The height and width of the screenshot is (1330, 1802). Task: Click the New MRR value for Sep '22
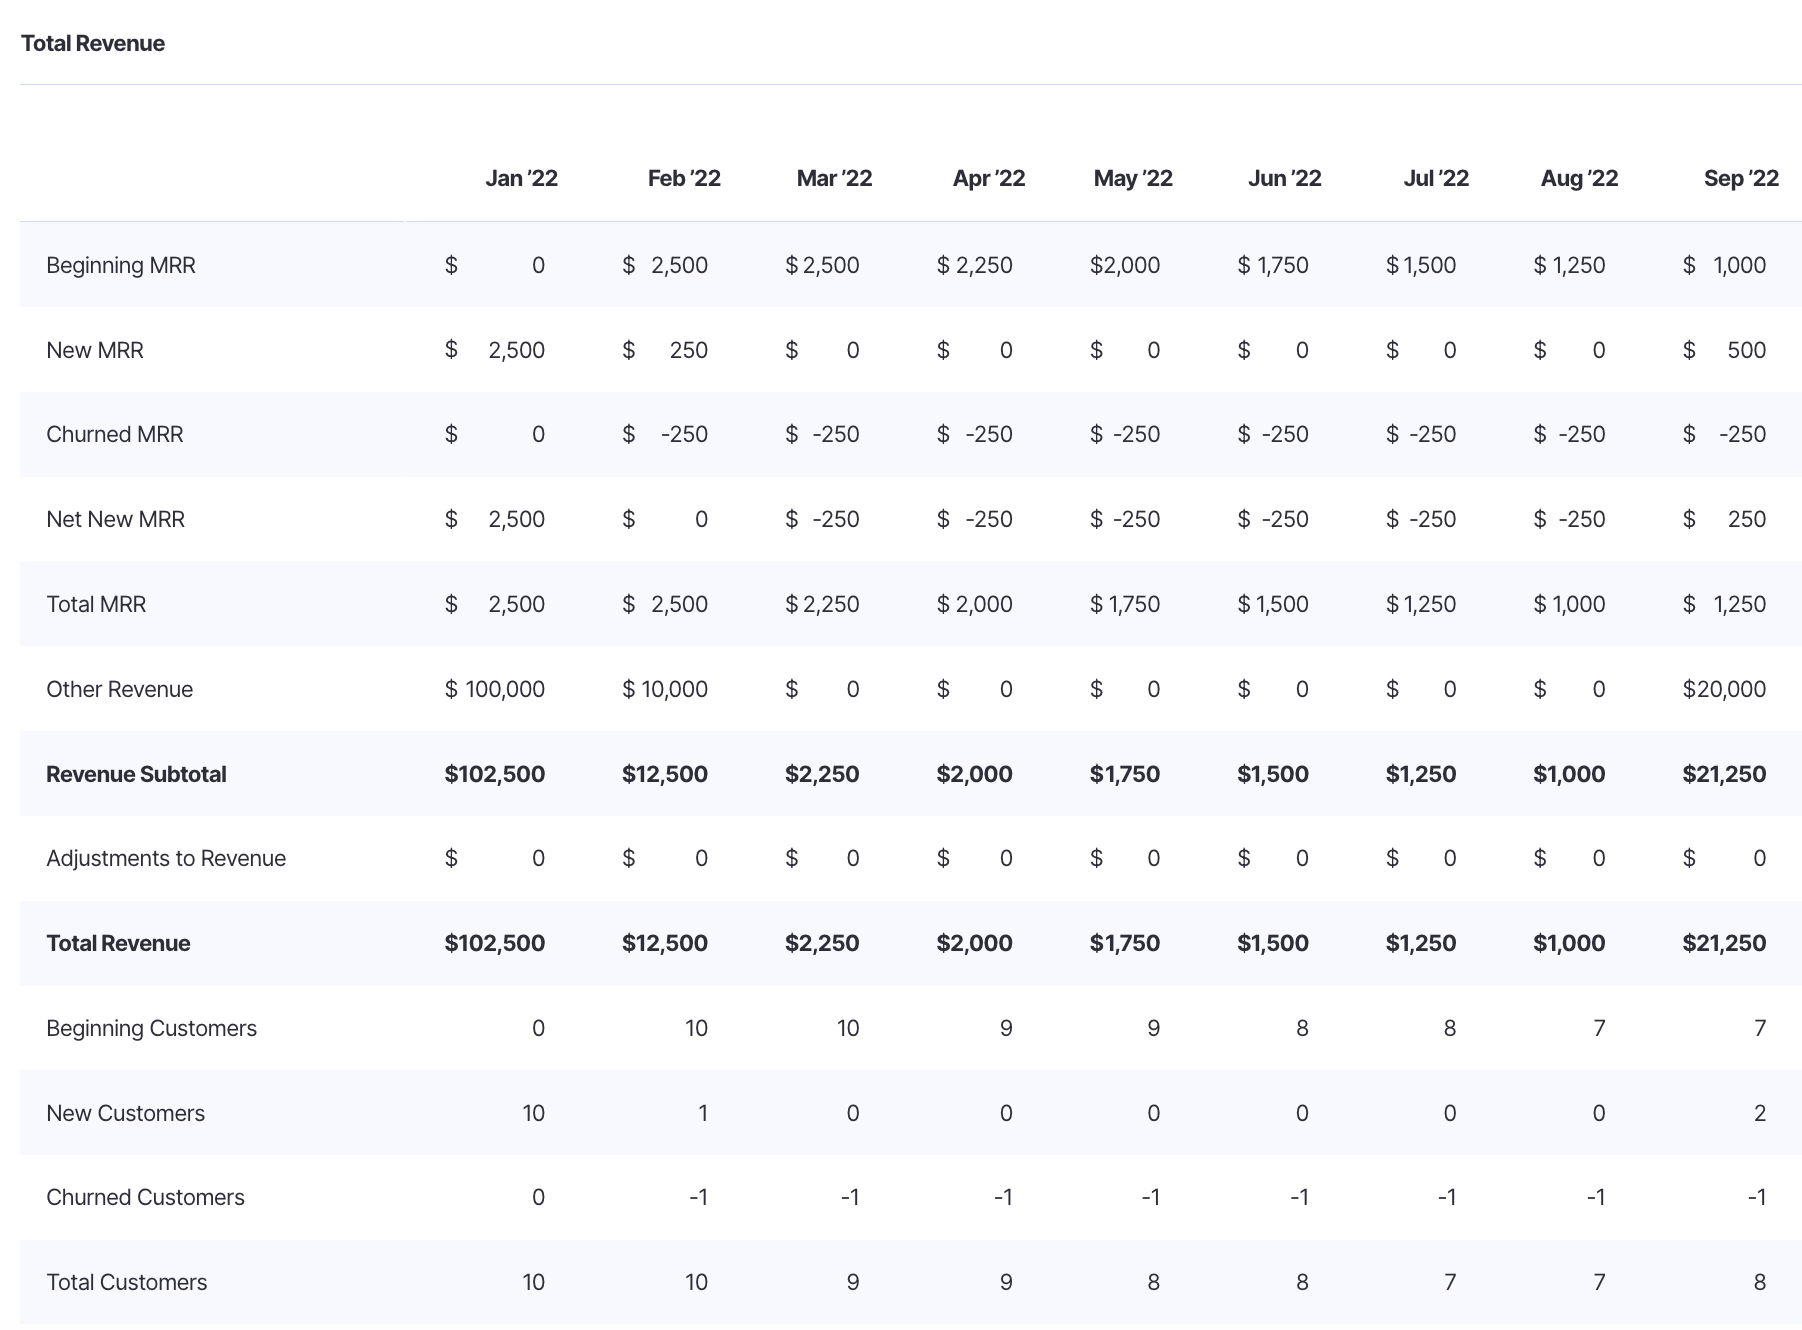[x=1745, y=350]
